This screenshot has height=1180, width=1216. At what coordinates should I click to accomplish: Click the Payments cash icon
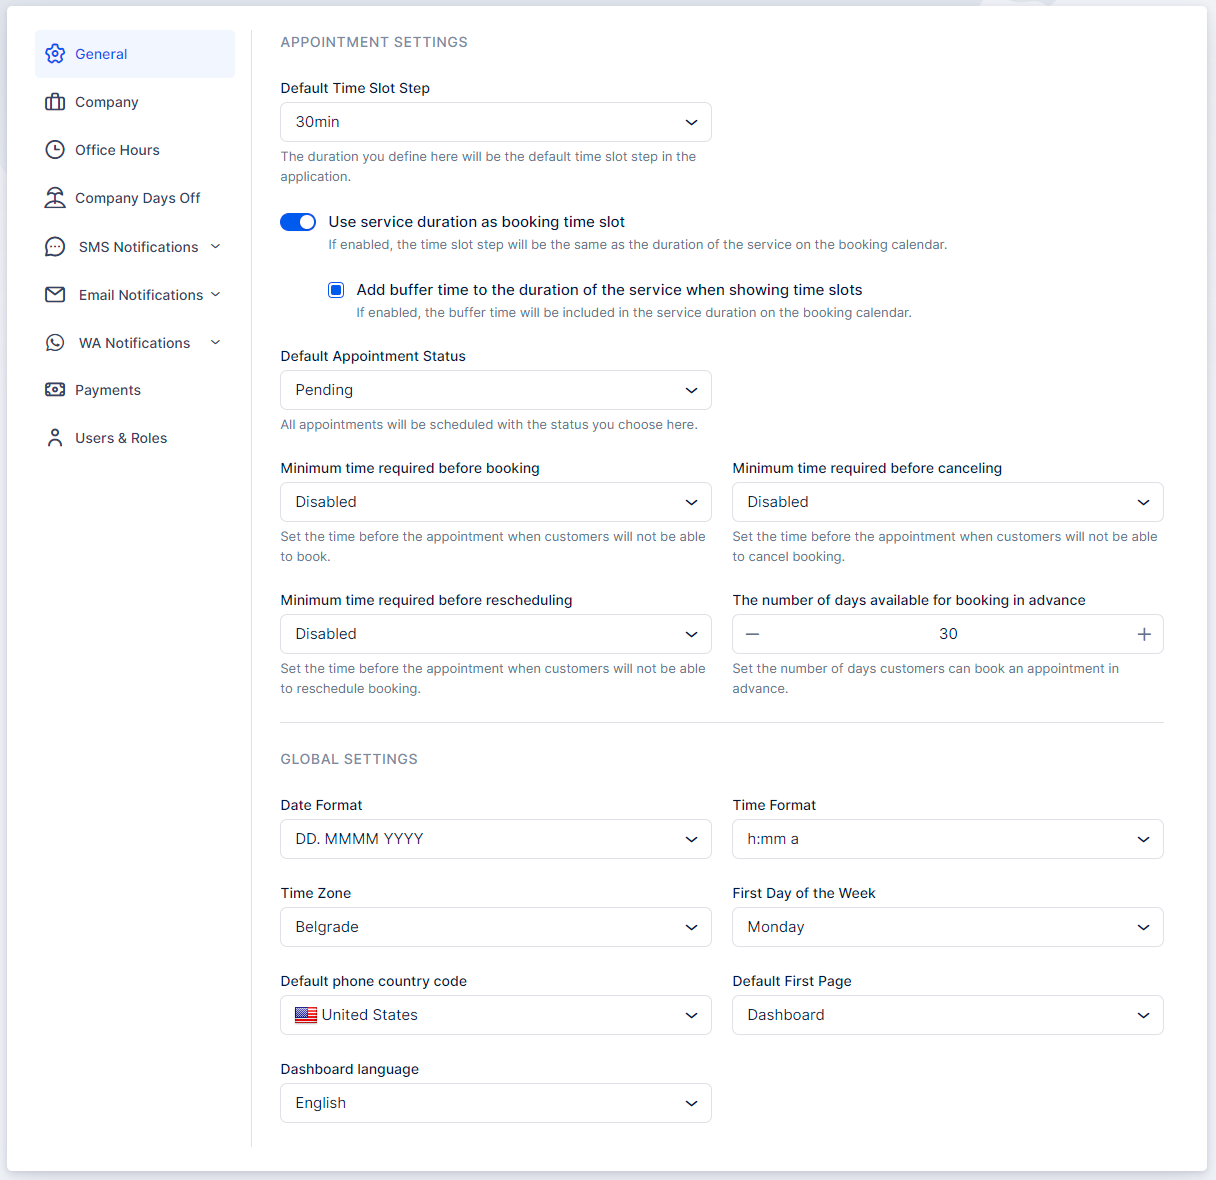coord(55,390)
